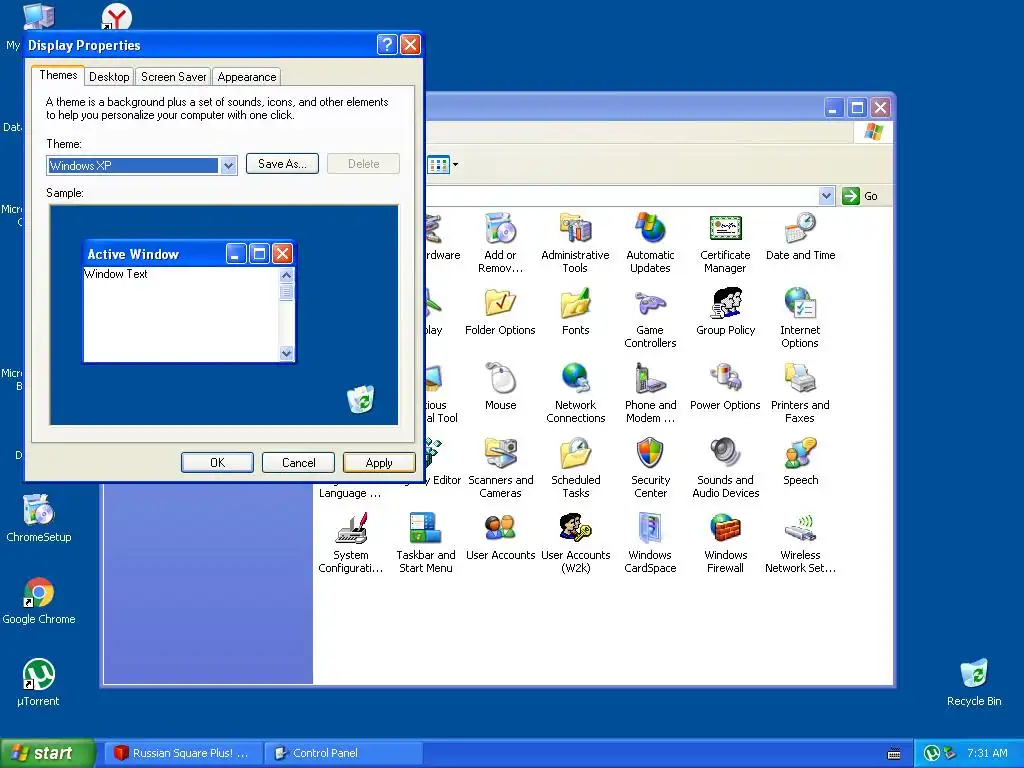
Task: Select ChromeSetup desktop icon
Action: pos(39,511)
